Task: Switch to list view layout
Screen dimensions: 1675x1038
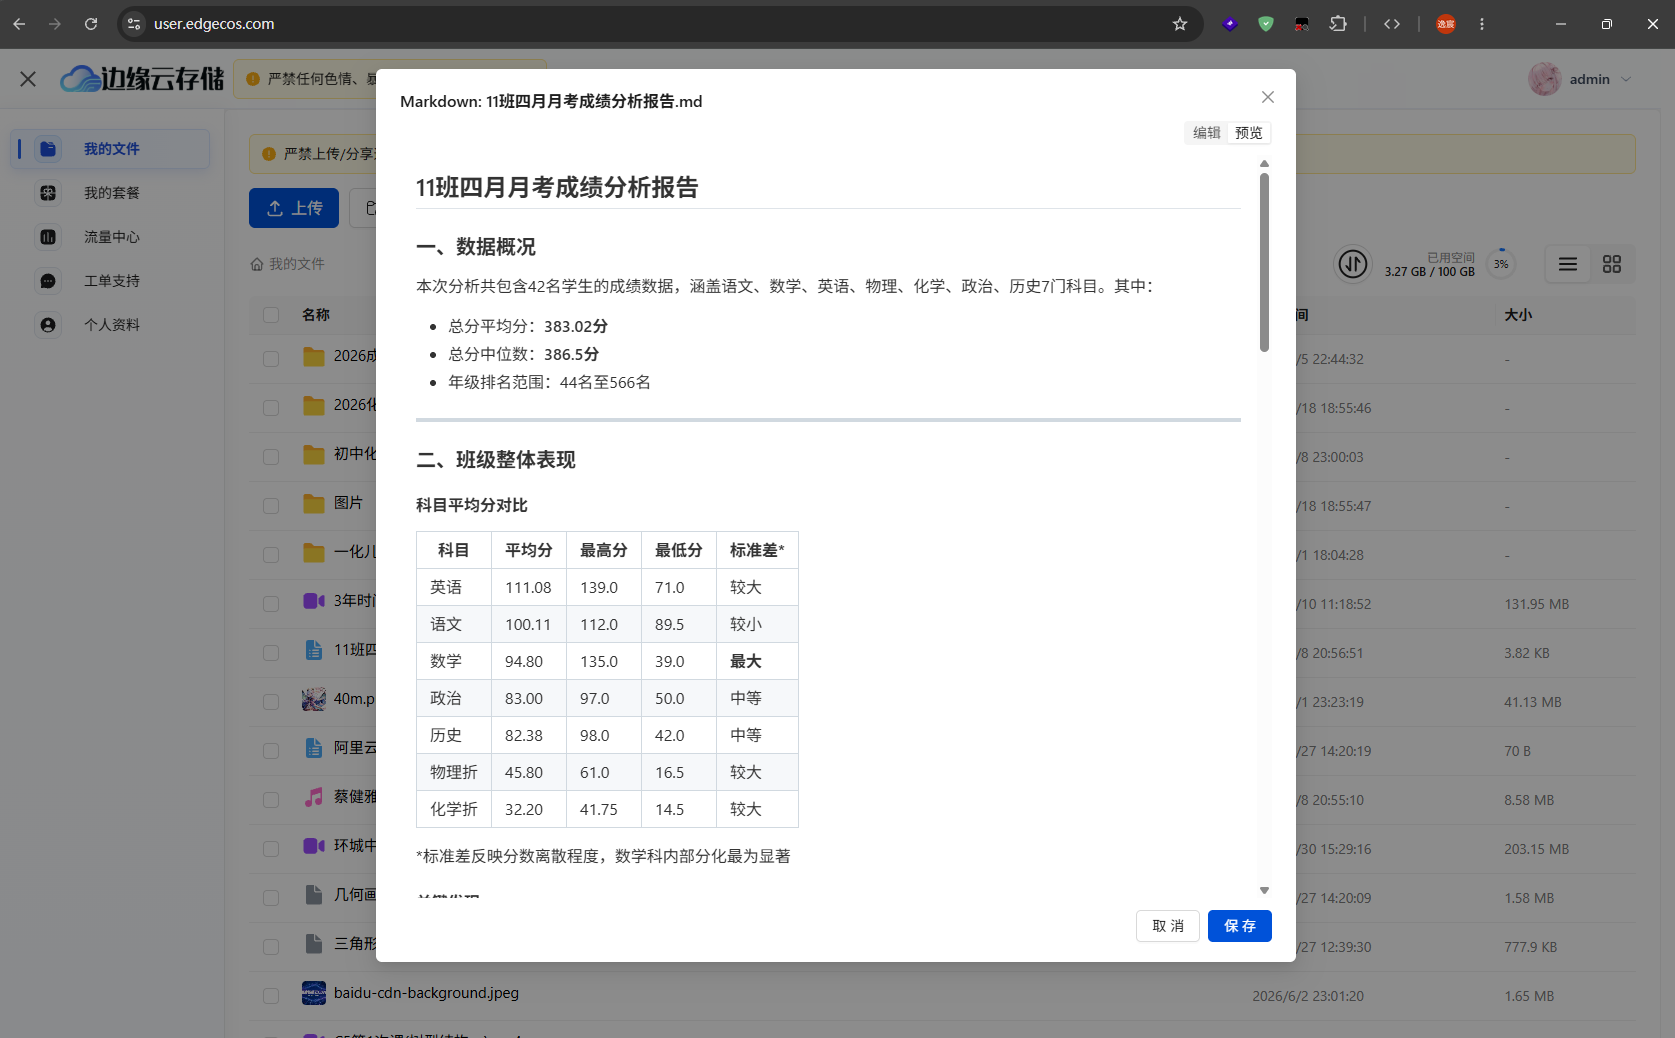Action: point(1568,264)
